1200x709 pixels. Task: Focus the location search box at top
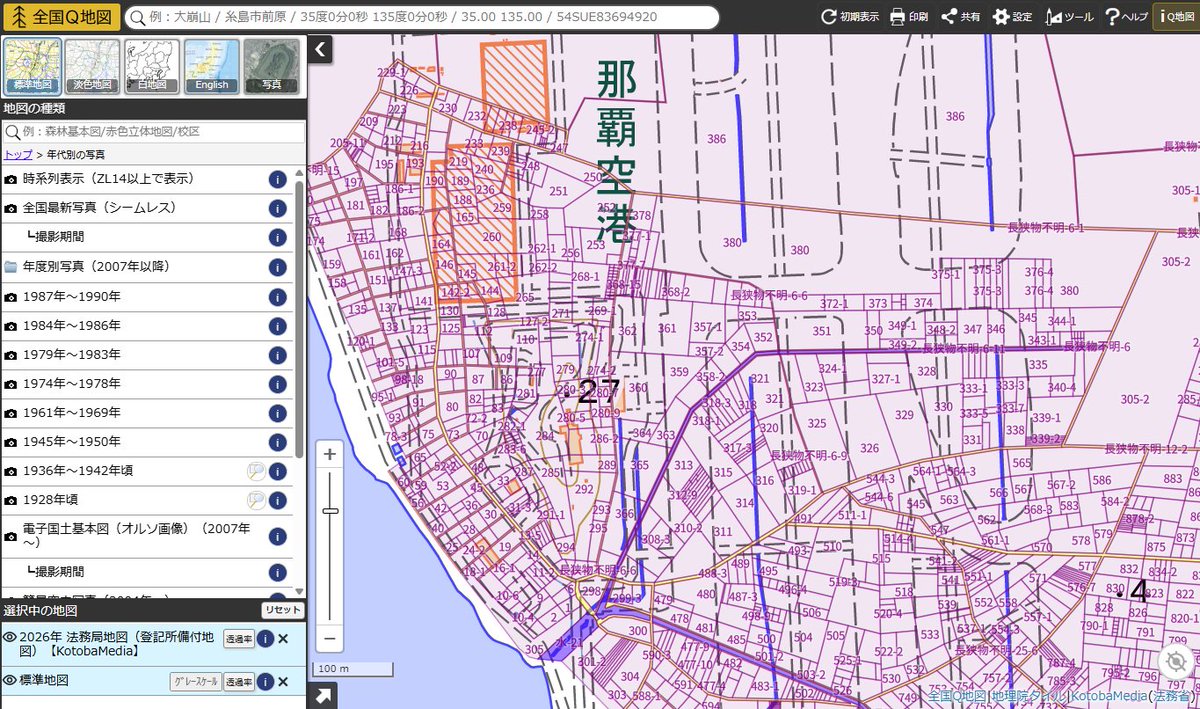tap(420, 17)
